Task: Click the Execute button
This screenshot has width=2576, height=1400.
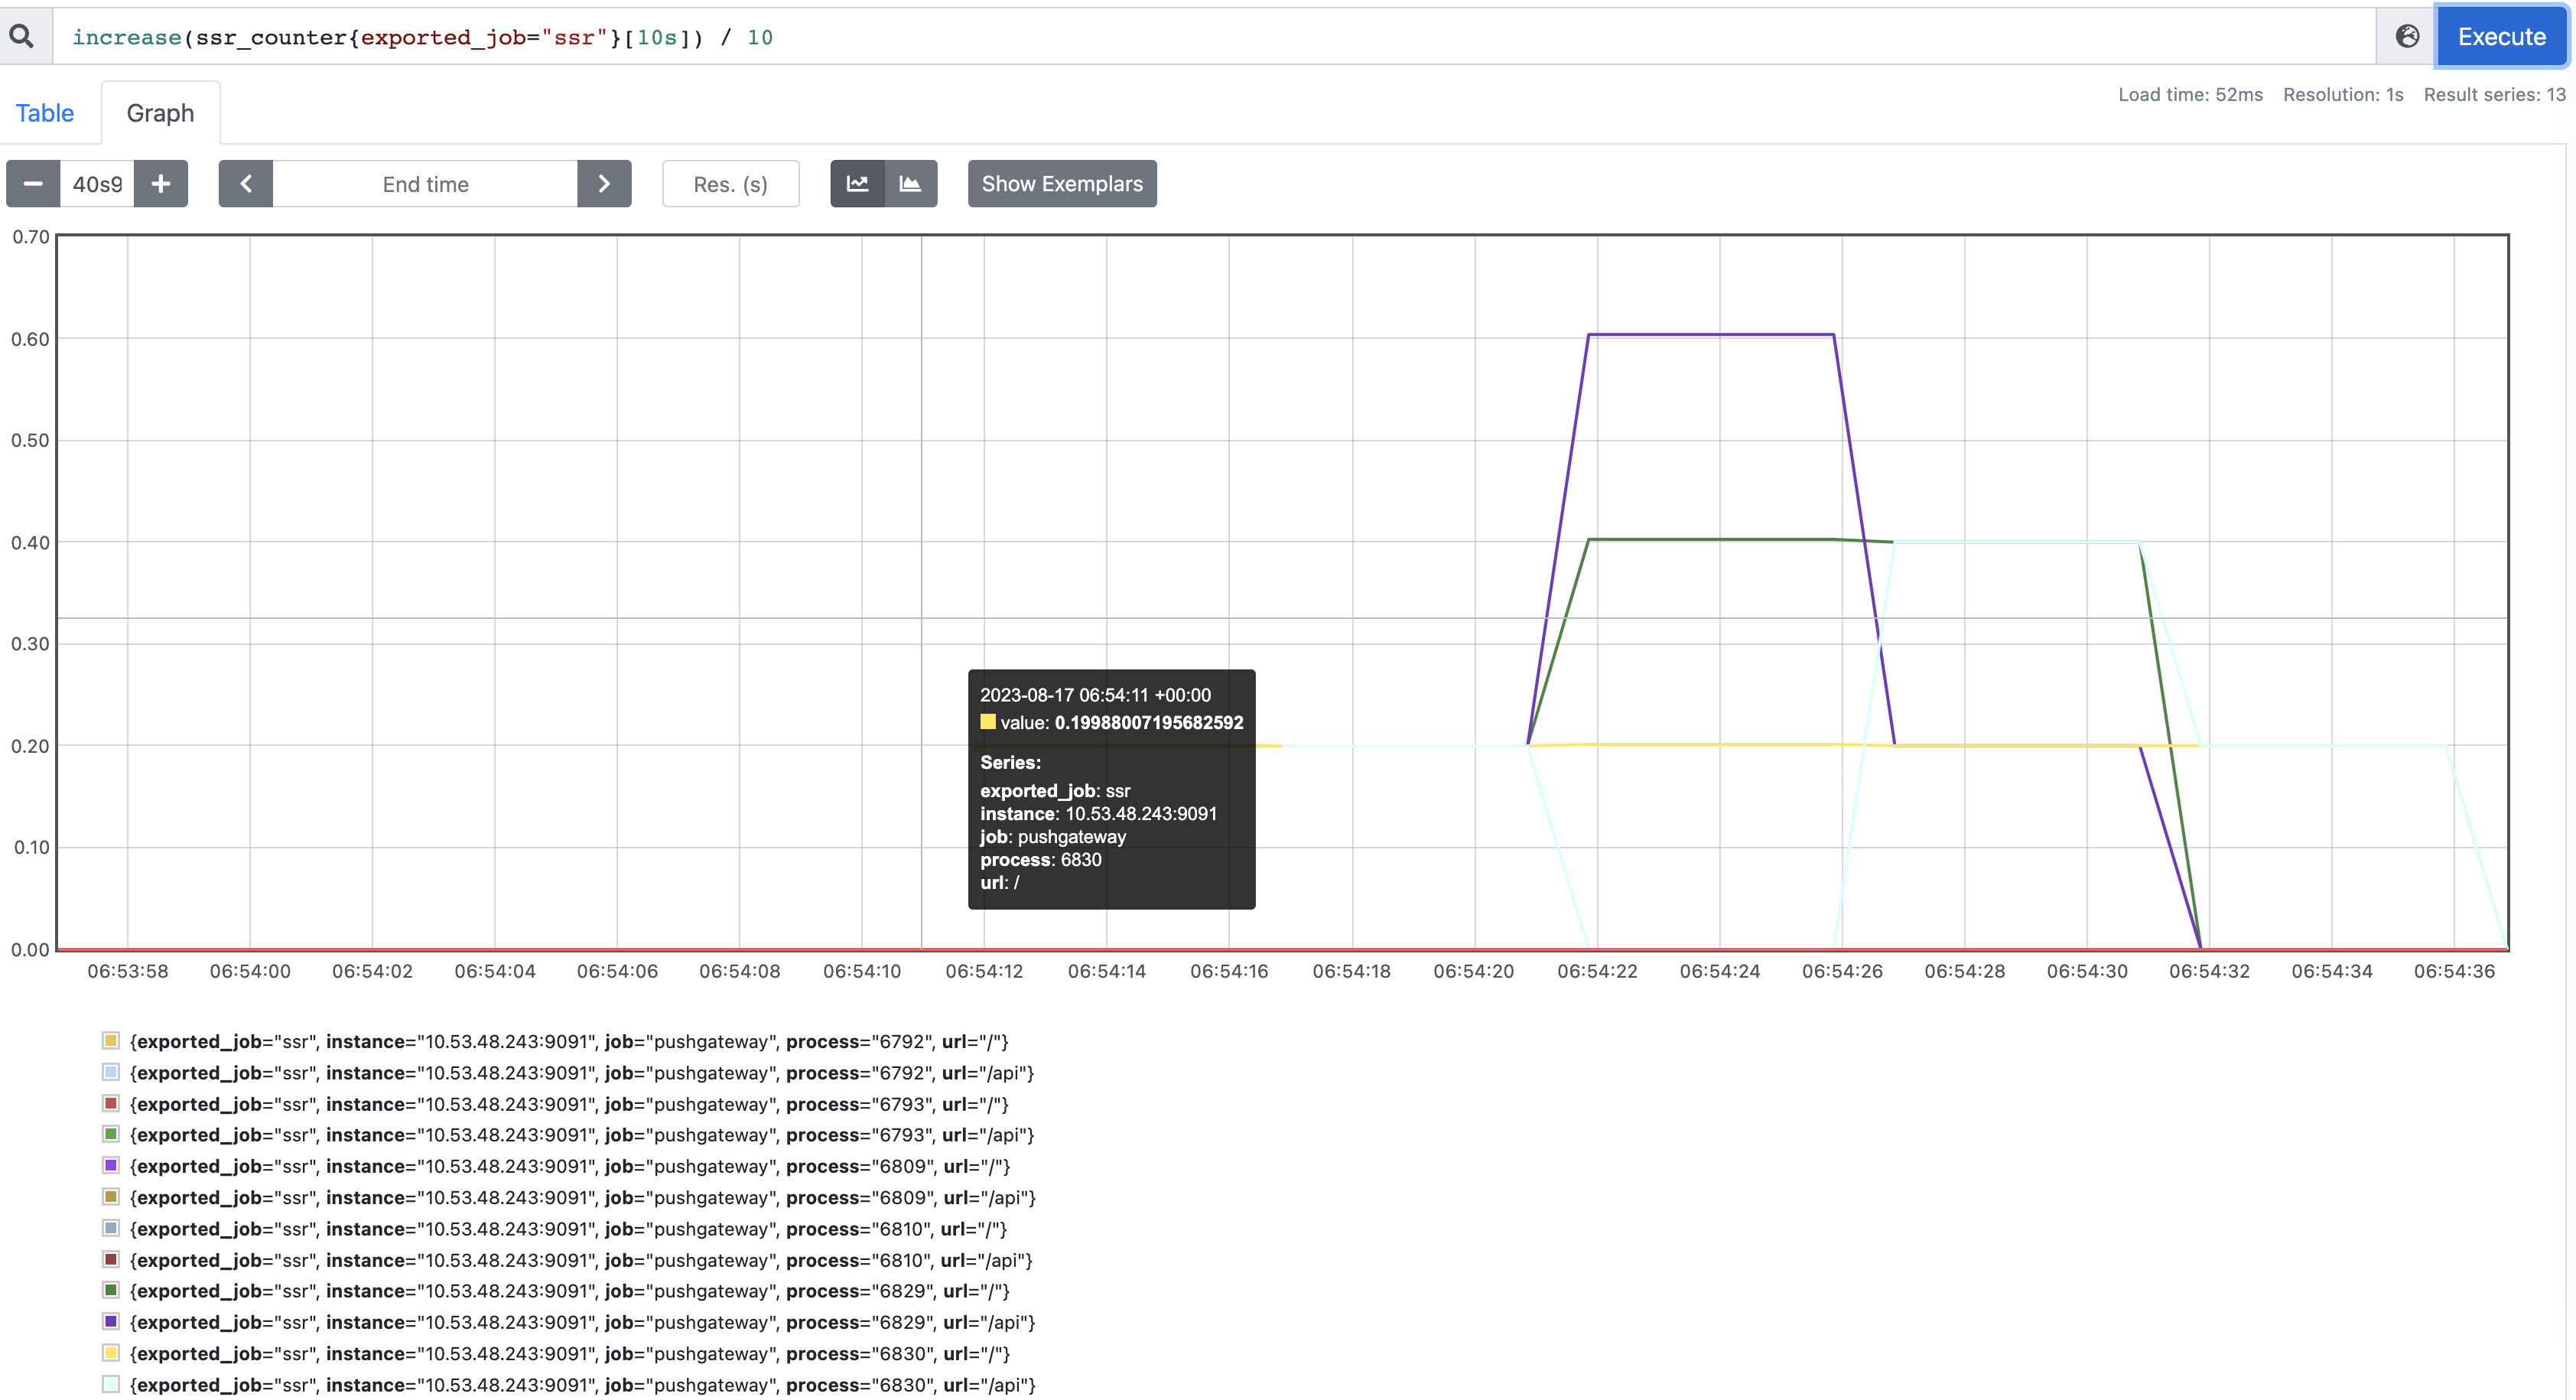Action: point(2501,37)
